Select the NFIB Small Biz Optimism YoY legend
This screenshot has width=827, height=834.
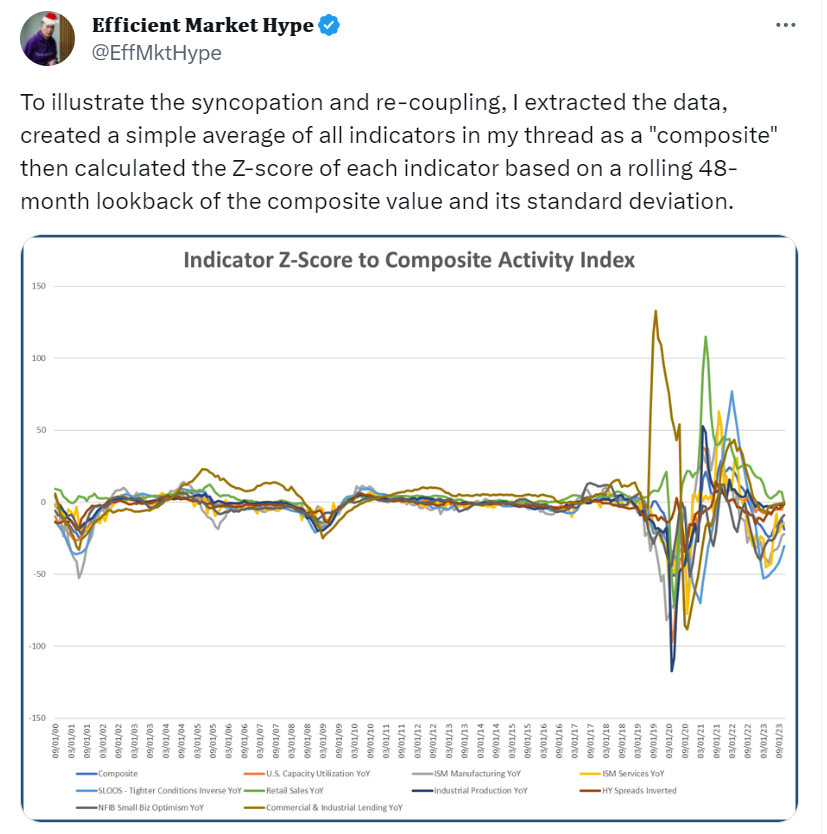[142, 806]
